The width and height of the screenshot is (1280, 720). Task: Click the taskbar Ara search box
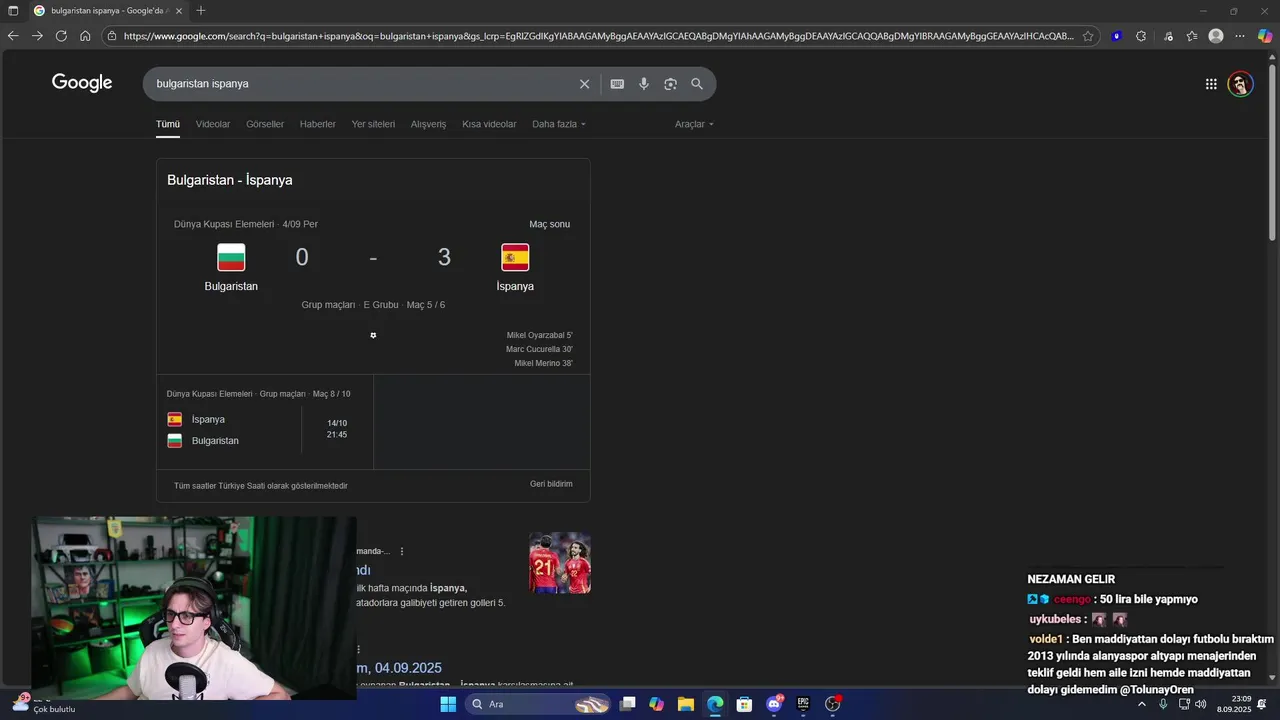click(538, 704)
